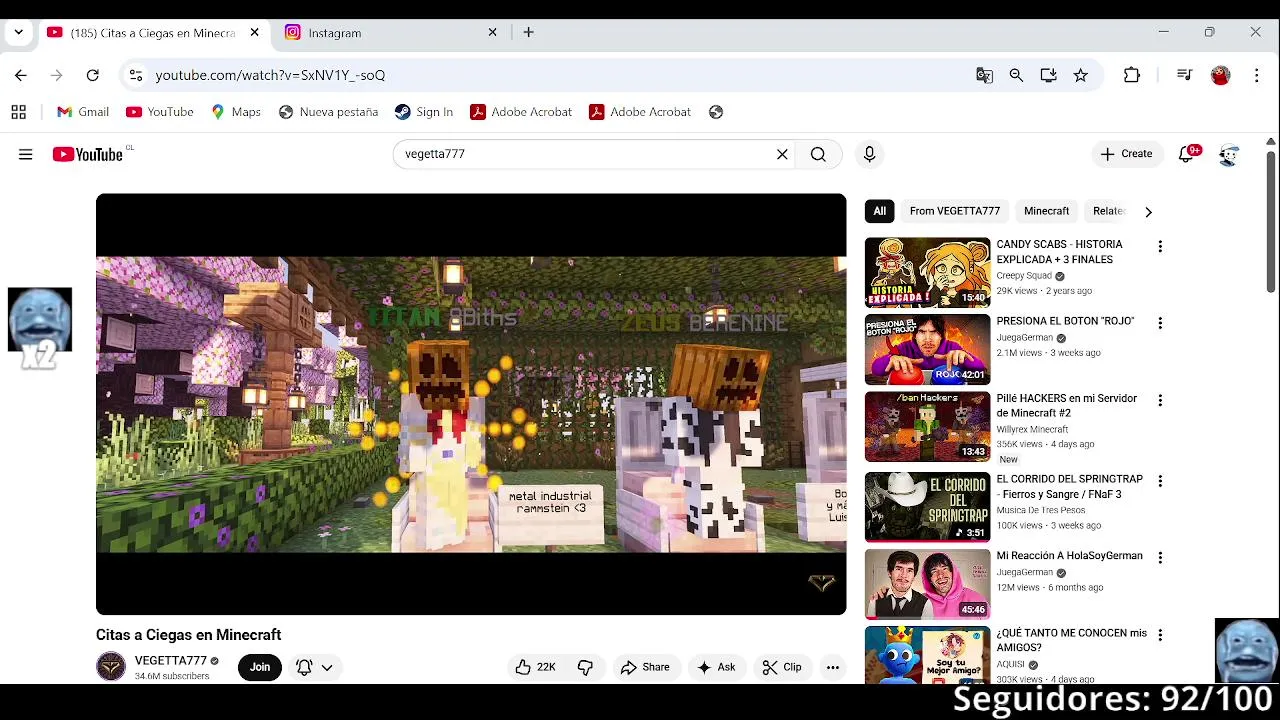The image size is (1280, 720).
Task: Open Pillé HACKERS video title
Action: pos(1067,405)
